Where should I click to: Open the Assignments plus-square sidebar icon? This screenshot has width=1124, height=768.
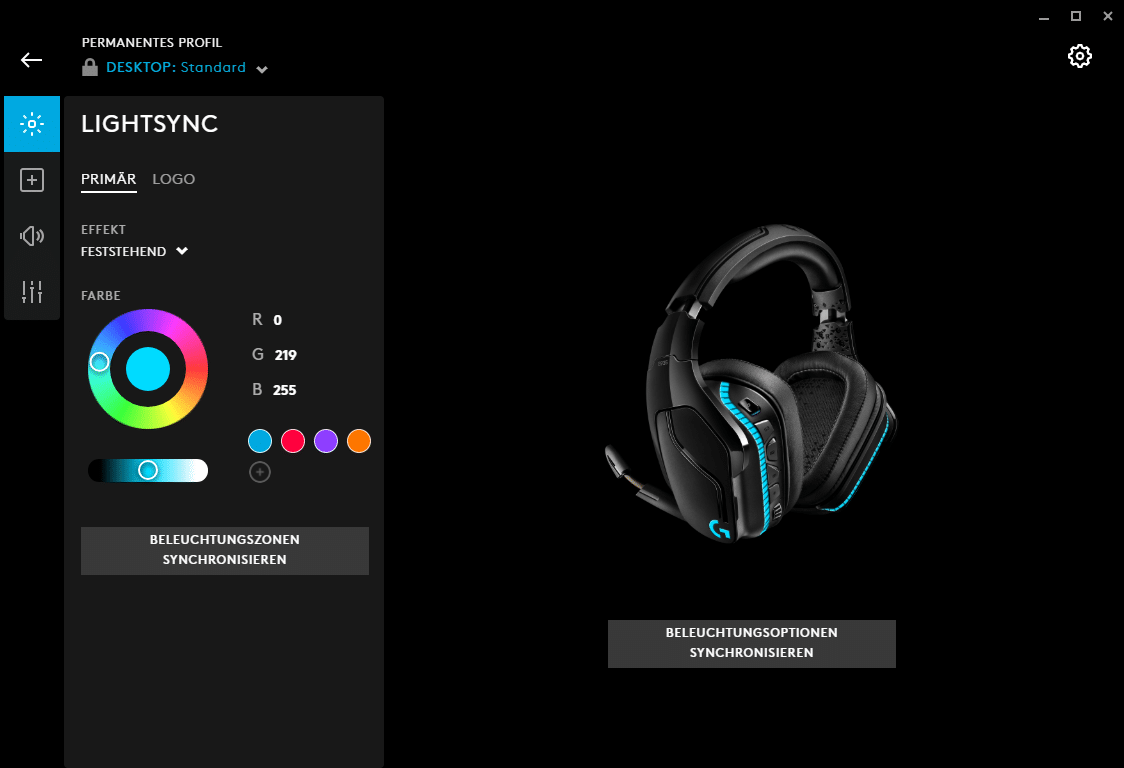(32, 180)
